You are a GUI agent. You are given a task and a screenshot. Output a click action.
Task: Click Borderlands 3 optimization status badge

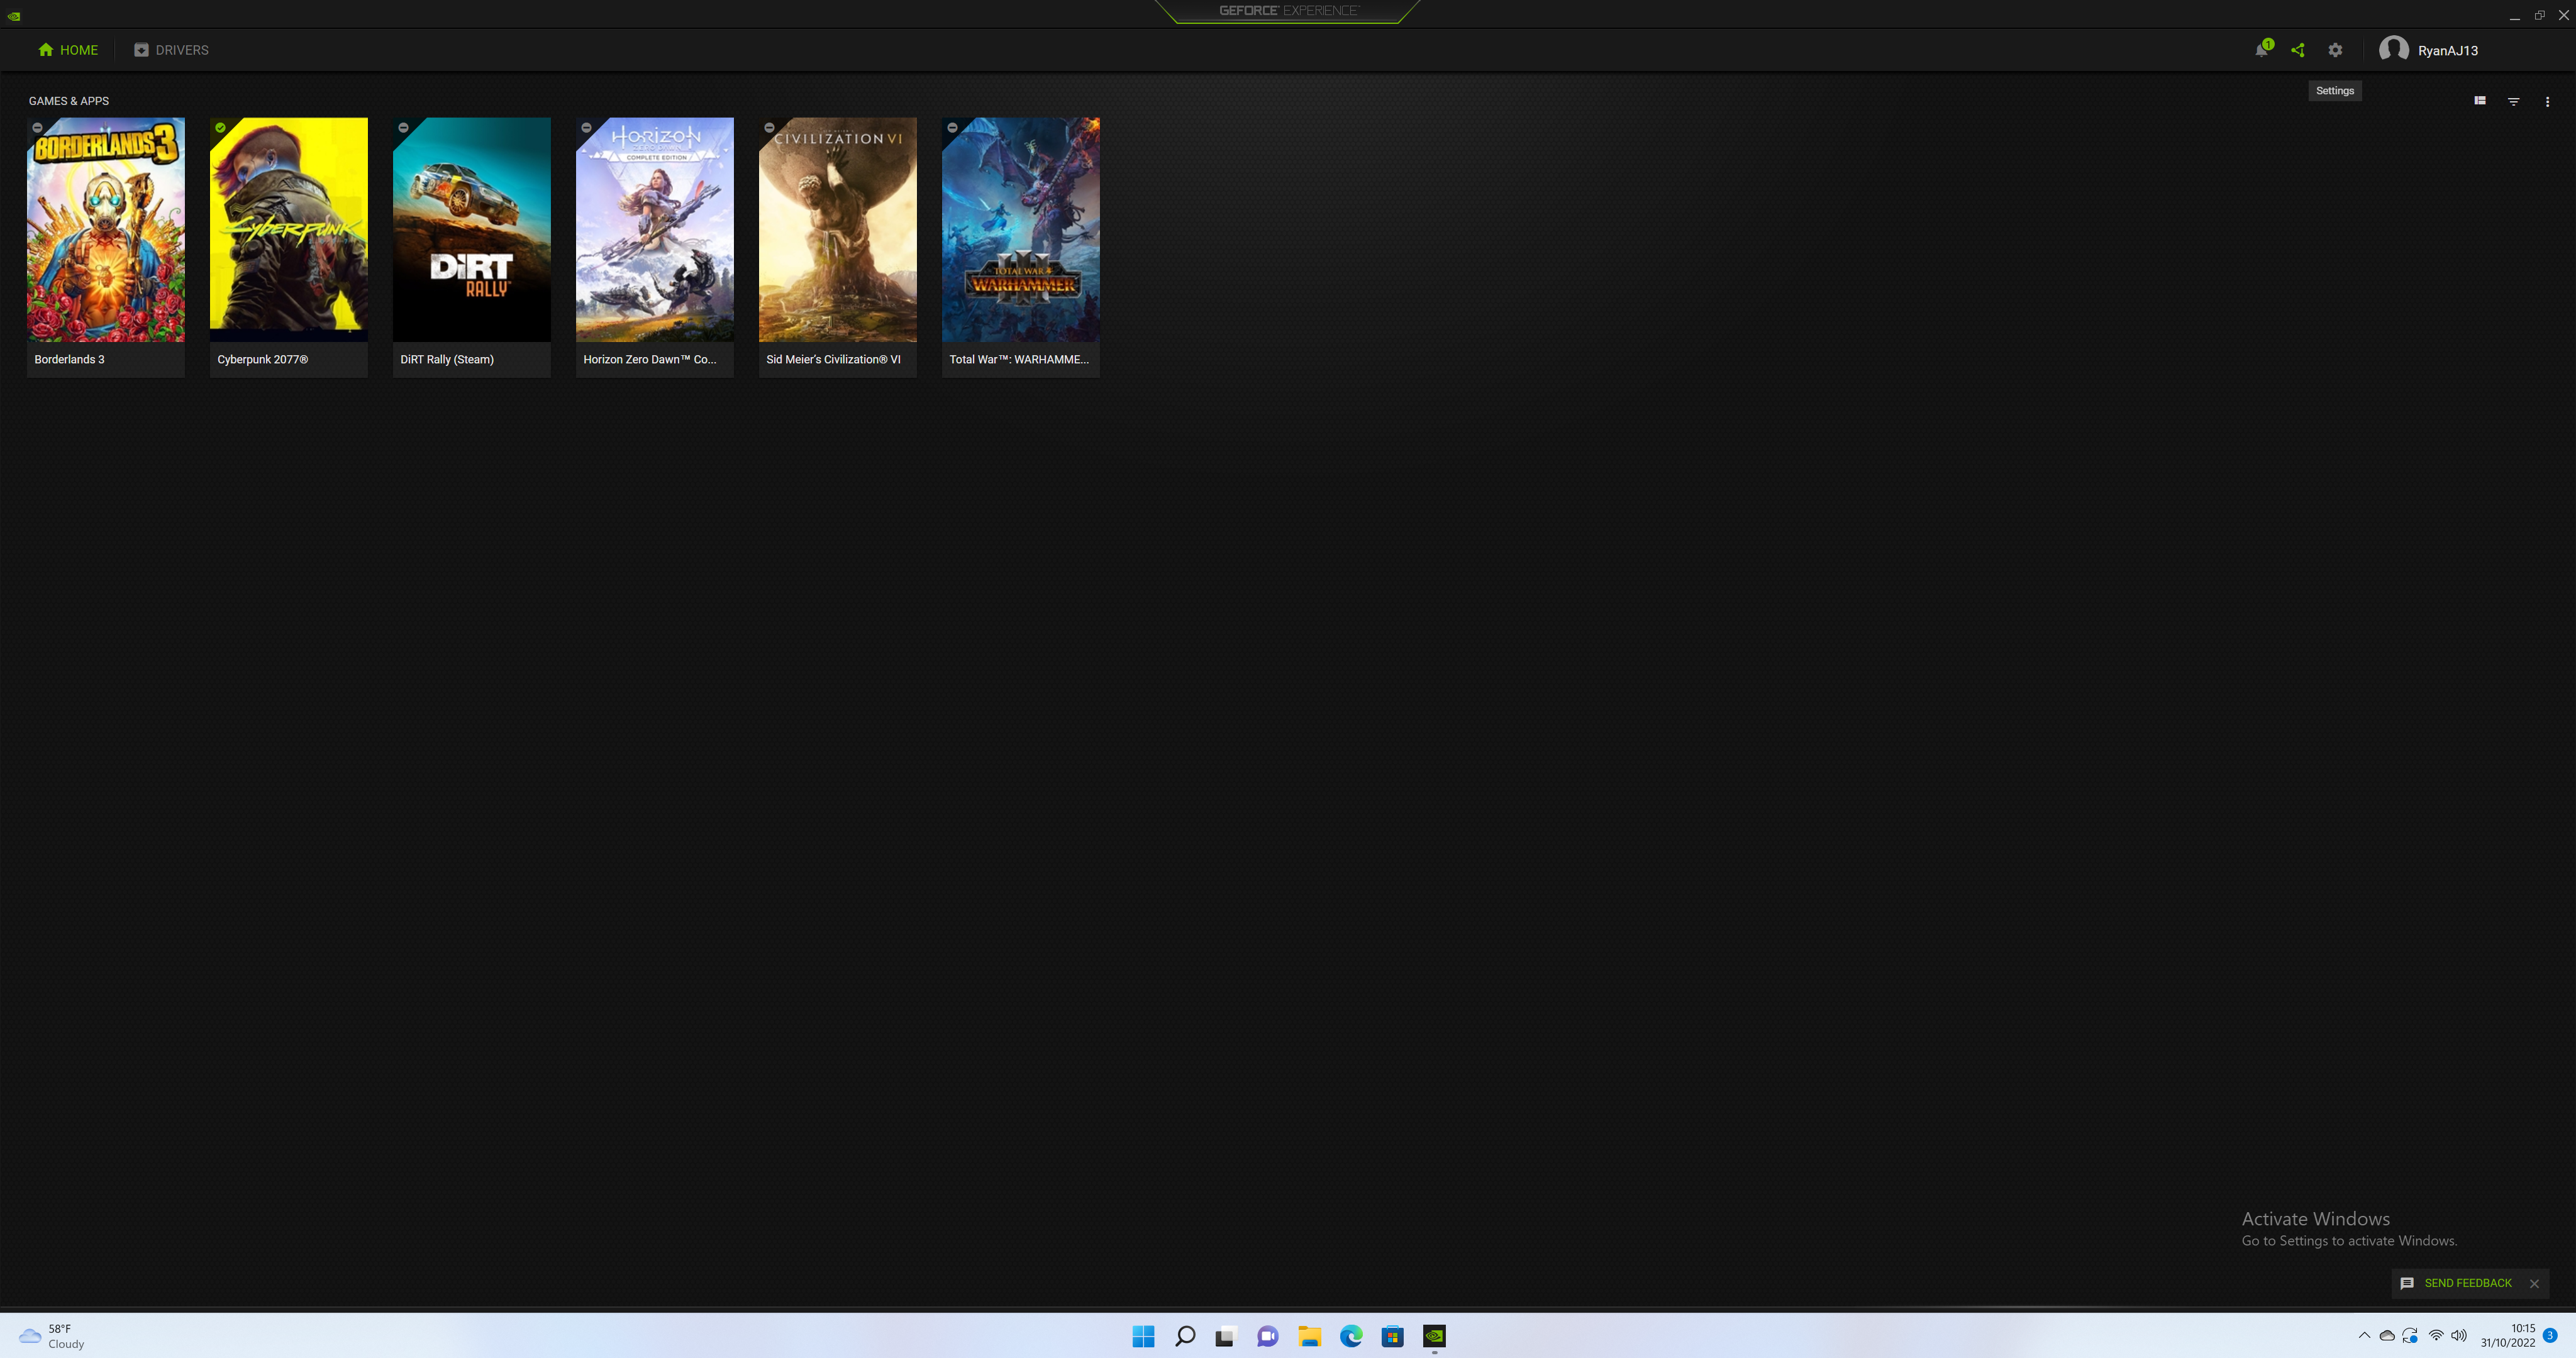[37, 128]
